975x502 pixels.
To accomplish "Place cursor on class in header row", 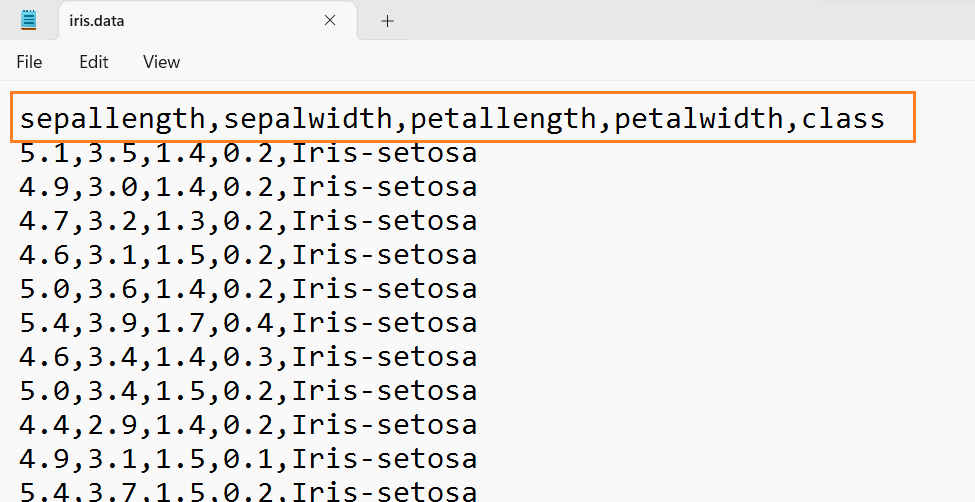I will click(x=843, y=118).
